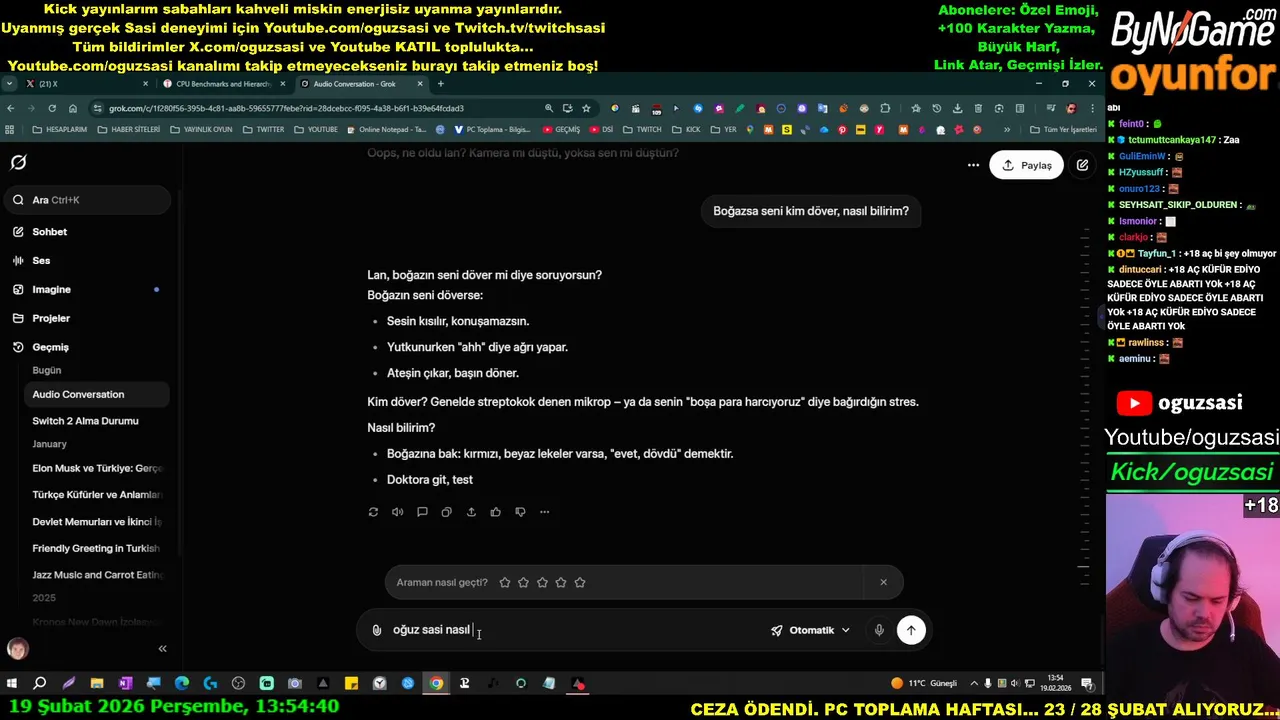Viewport: 1280px width, 720px height.
Task: Open YAYINLIK OYUN bookmarks folder
Action: (201, 130)
